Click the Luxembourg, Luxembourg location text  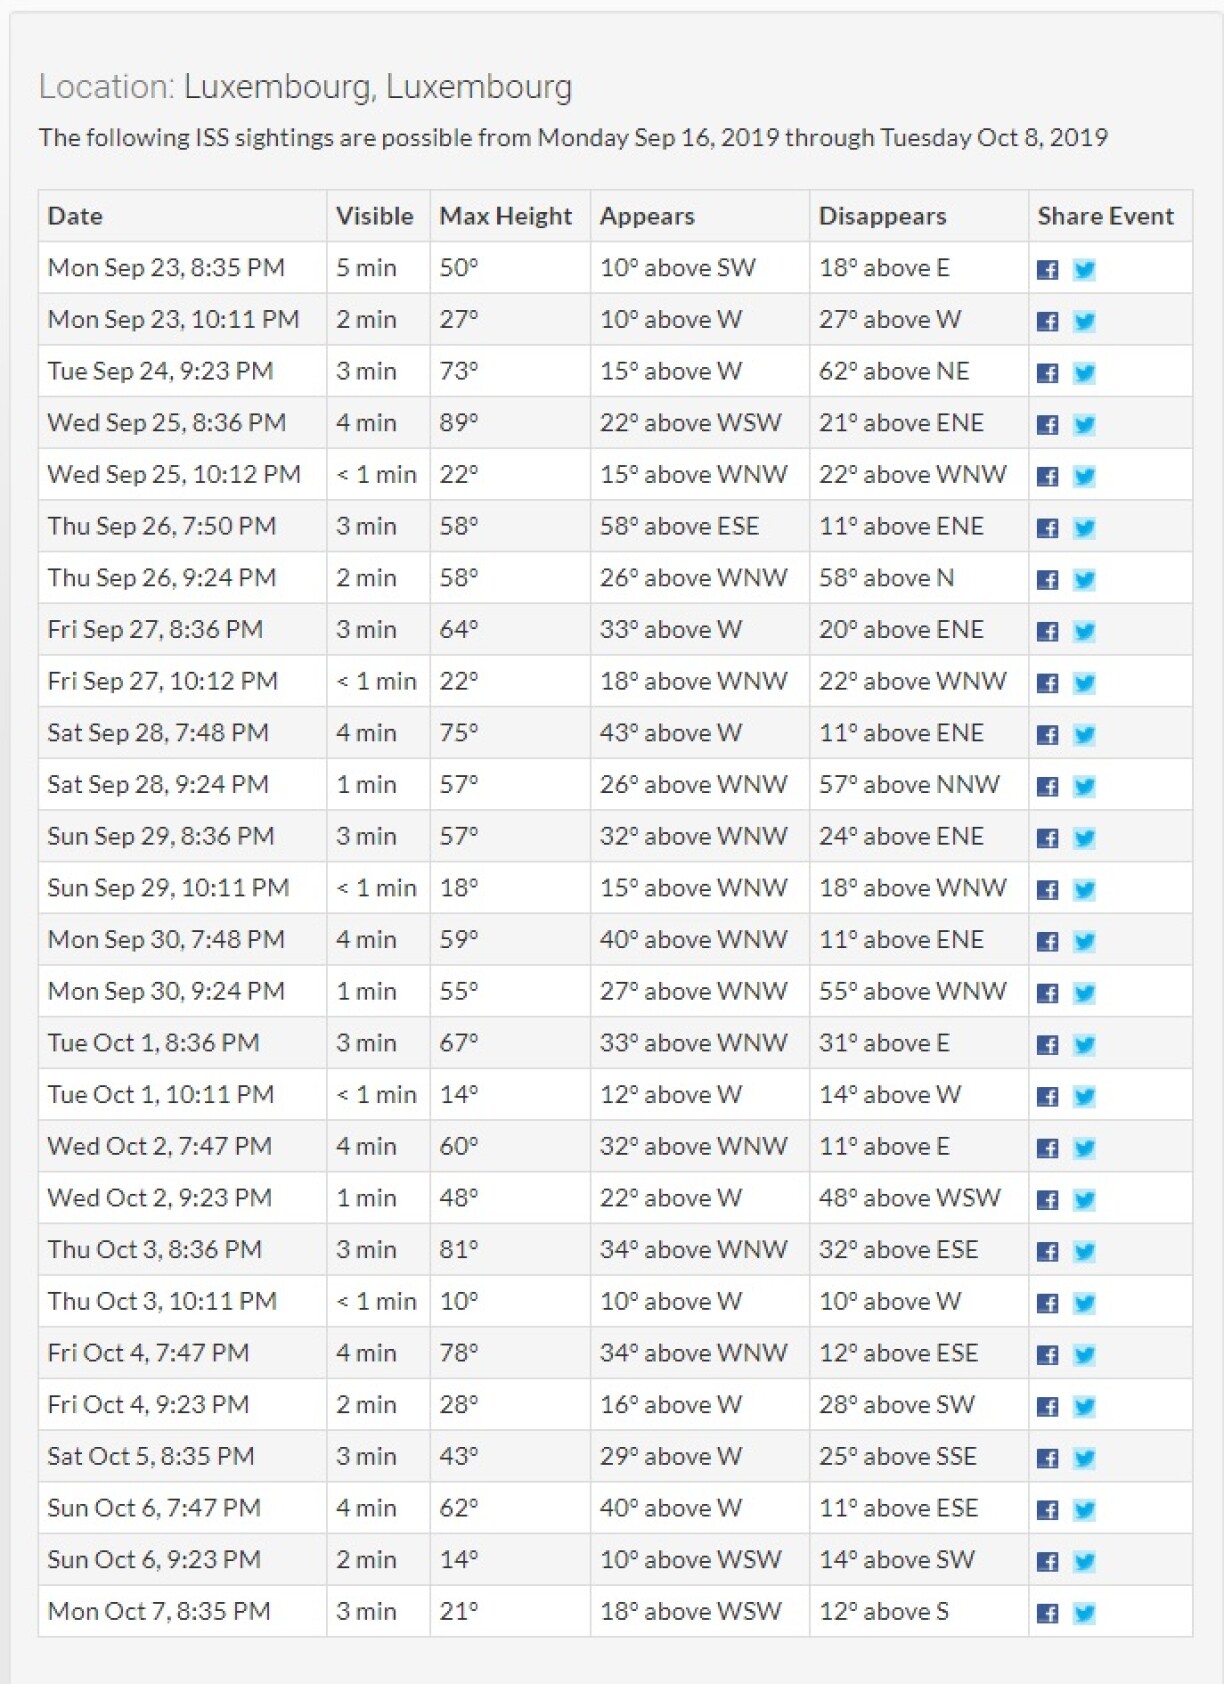pos(377,87)
